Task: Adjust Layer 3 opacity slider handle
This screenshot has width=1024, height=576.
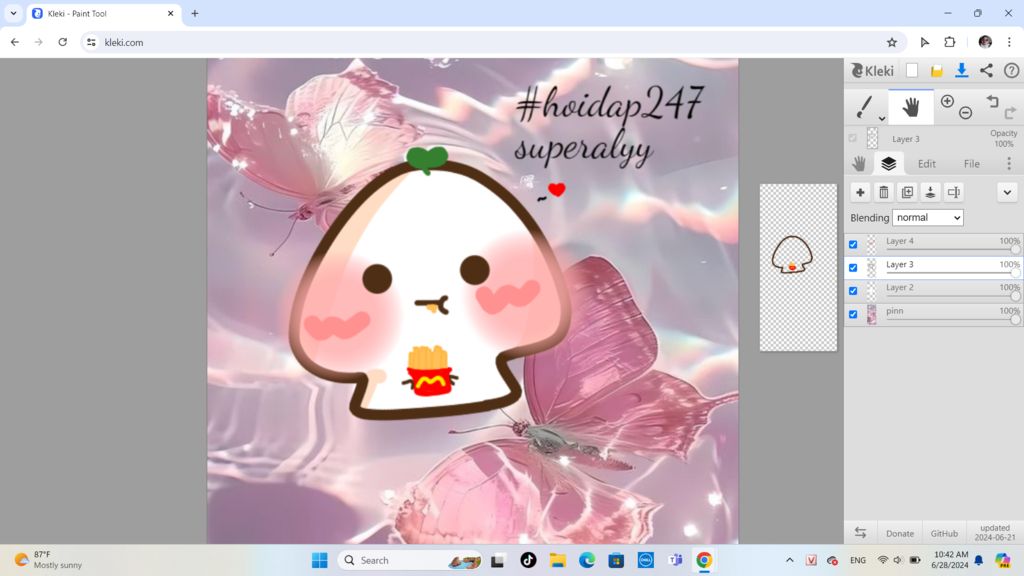Action: 1015,273
